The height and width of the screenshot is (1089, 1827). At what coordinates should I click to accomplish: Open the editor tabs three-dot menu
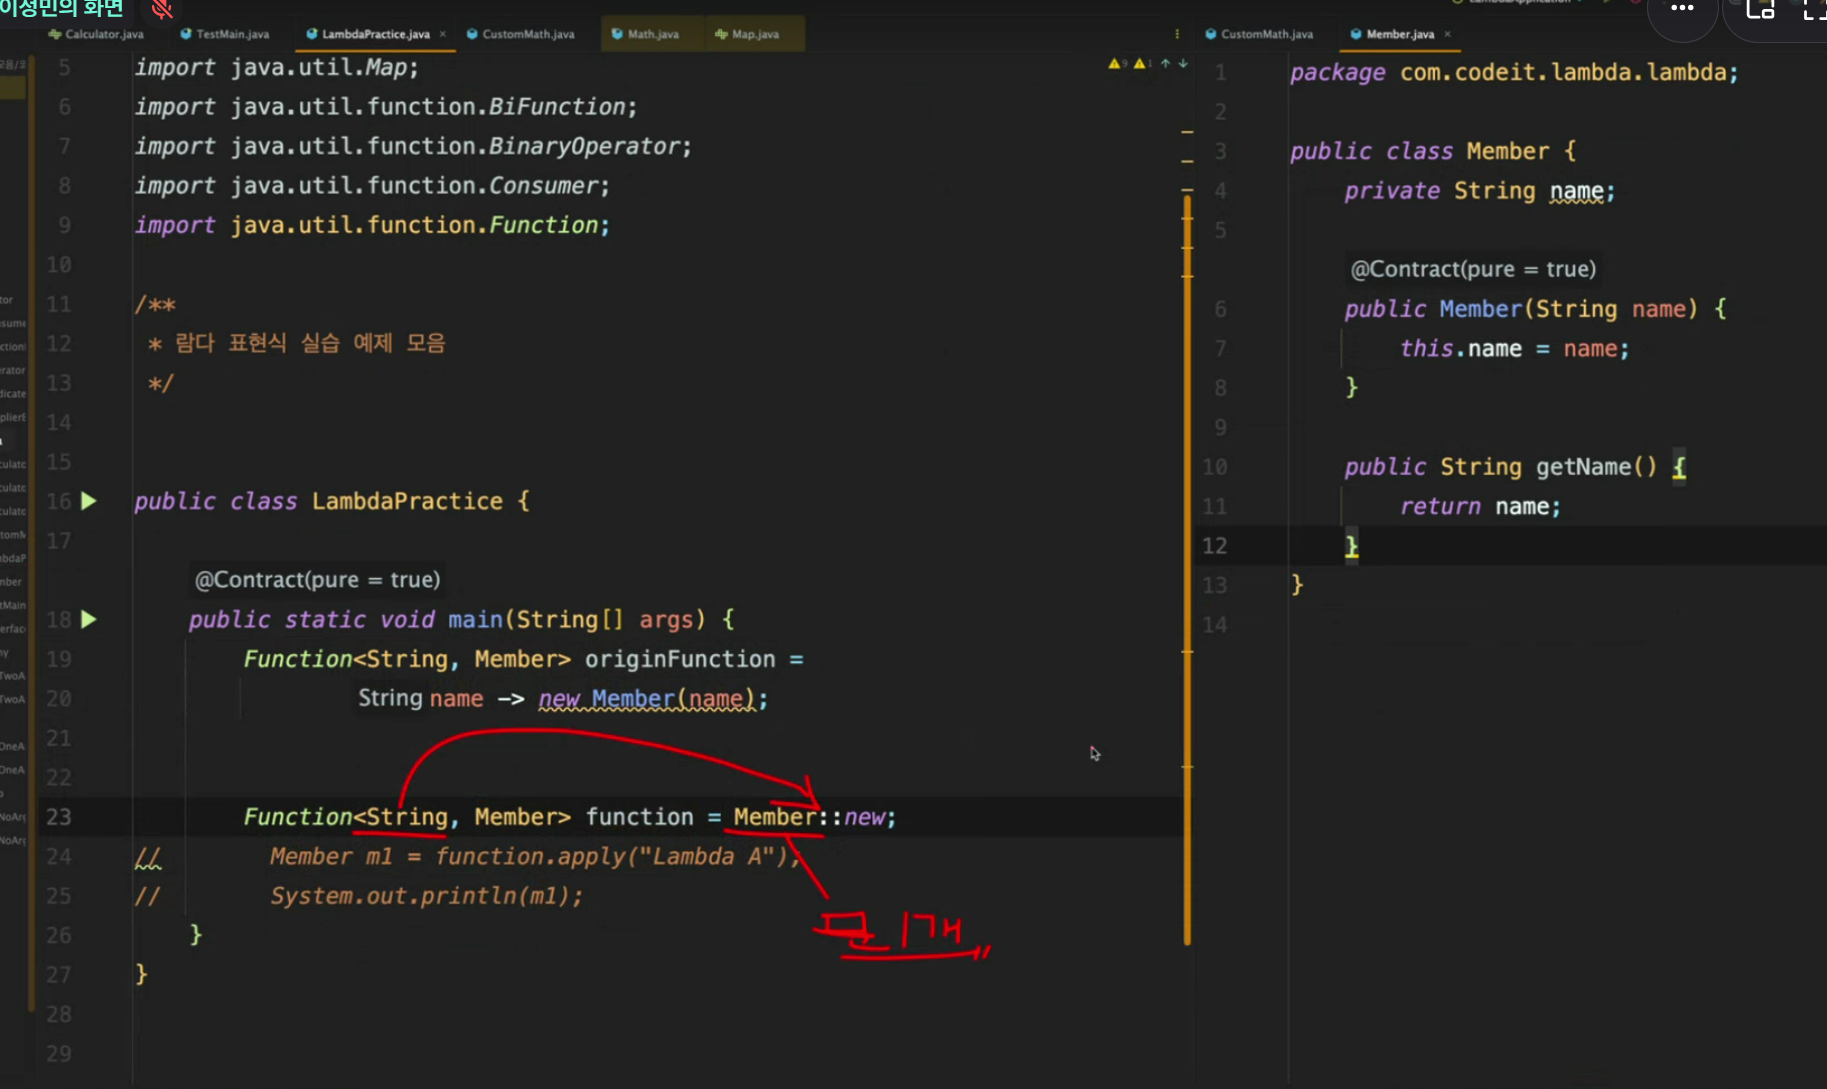[1176, 34]
